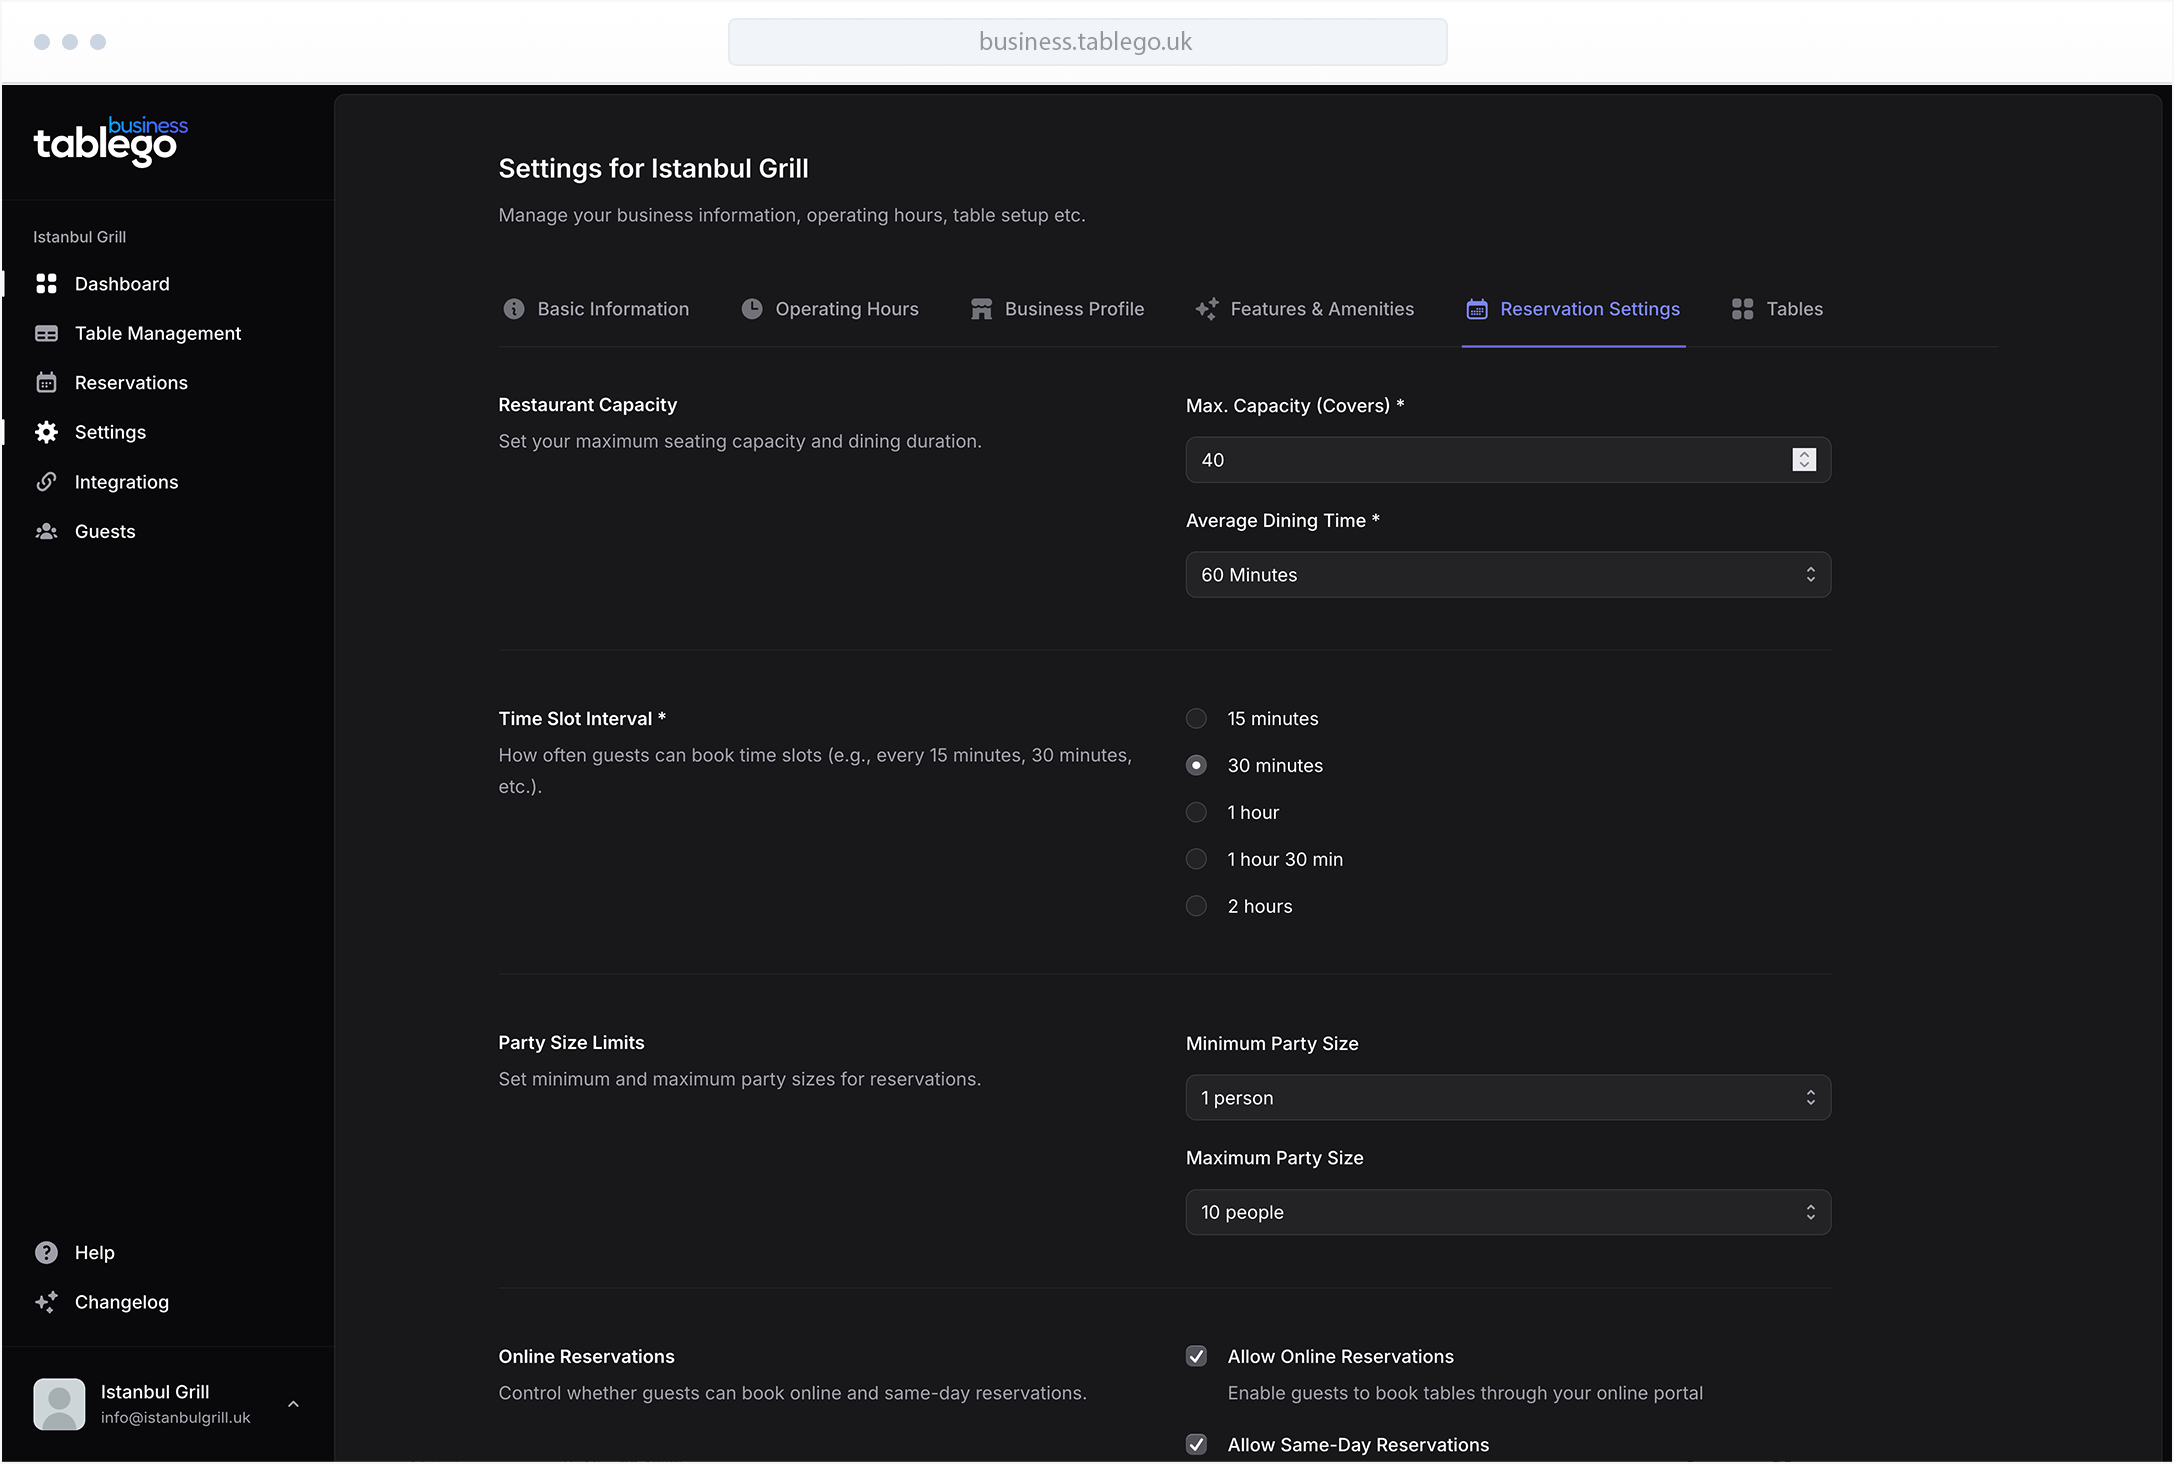Open the Basic Information section

click(x=612, y=308)
